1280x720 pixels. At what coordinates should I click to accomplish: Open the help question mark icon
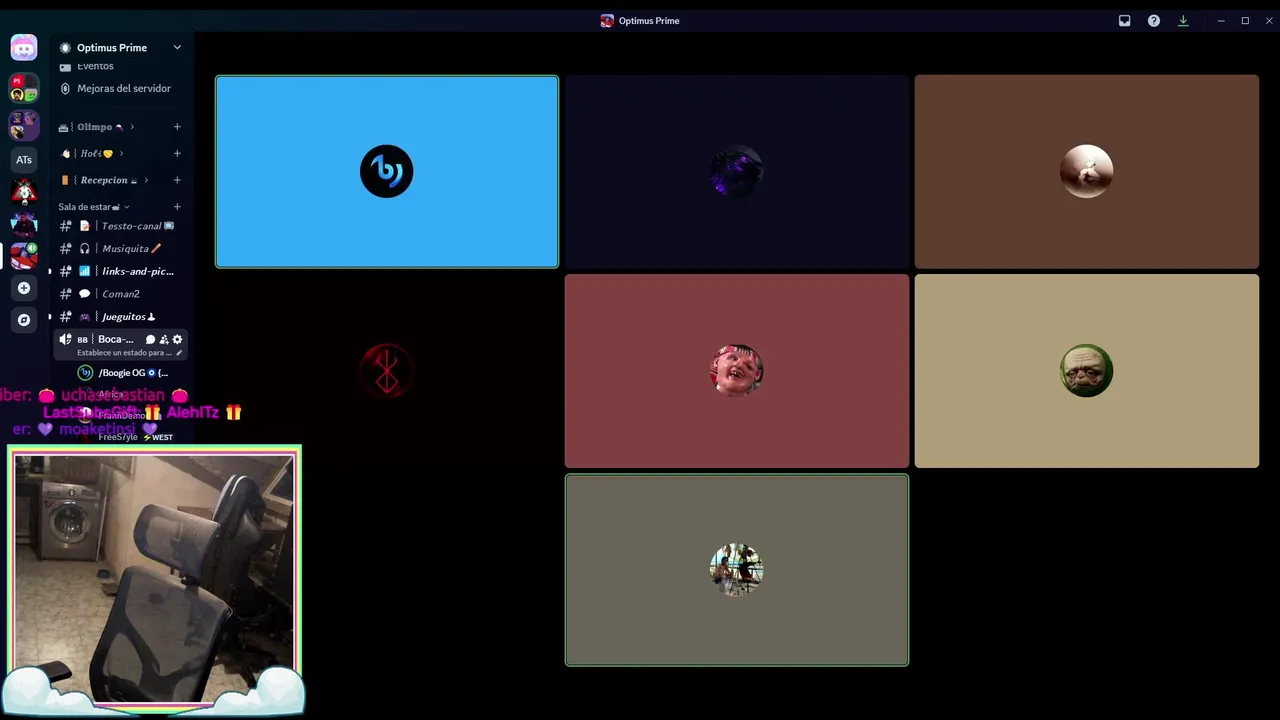[1154, 21]
